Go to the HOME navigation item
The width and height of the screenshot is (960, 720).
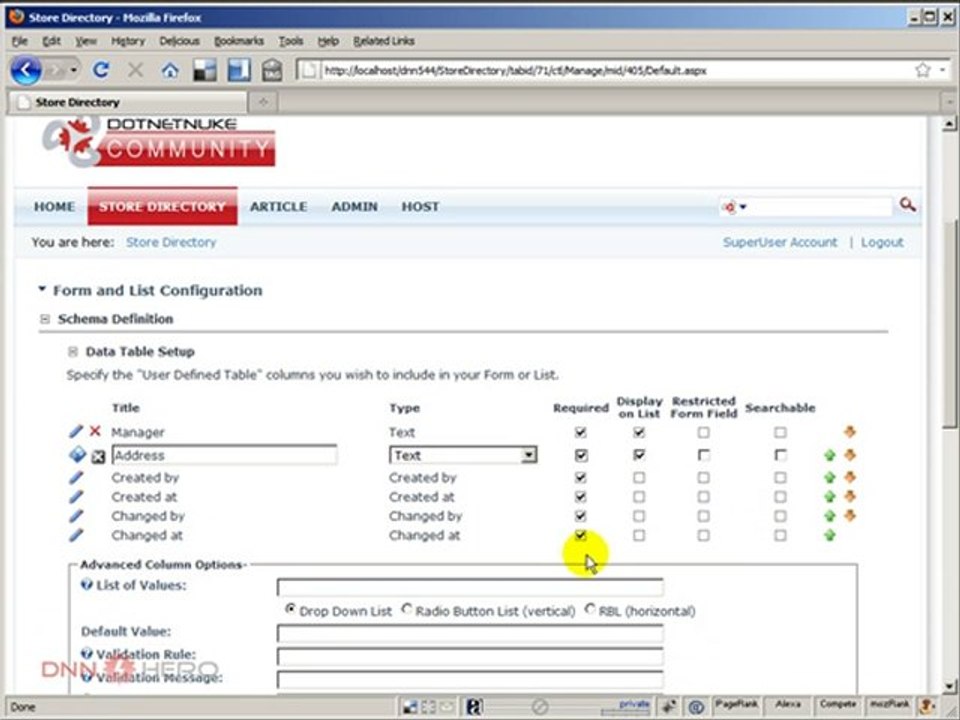[x=54, y=207]
